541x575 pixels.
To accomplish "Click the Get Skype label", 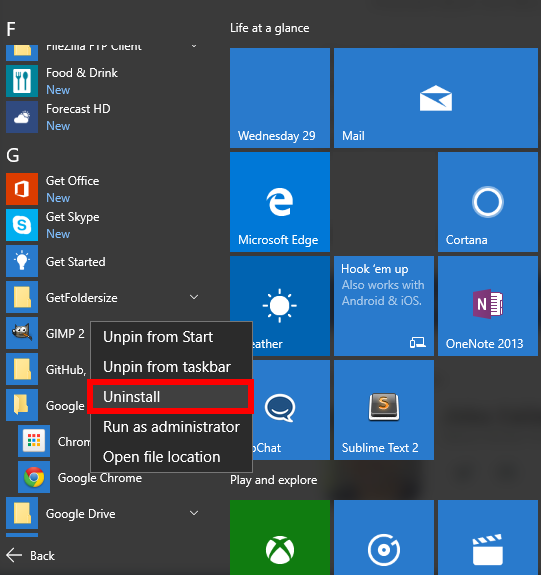I will (x=73, y=217).
